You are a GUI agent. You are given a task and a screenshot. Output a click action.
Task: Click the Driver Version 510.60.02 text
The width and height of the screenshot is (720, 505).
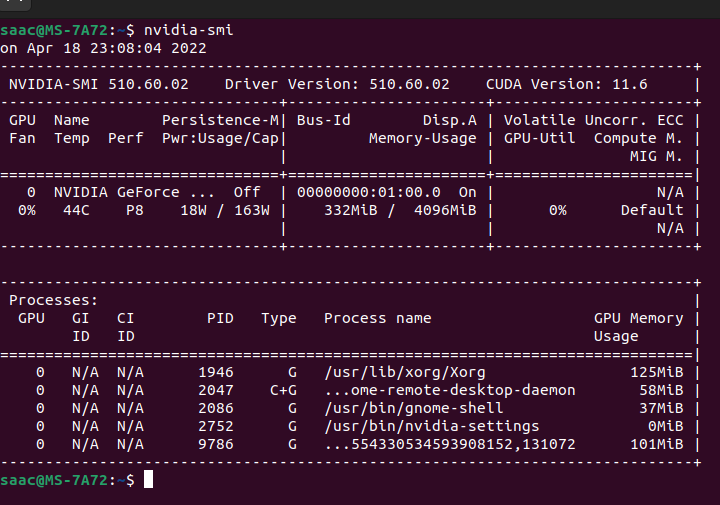tap(337, 84)
